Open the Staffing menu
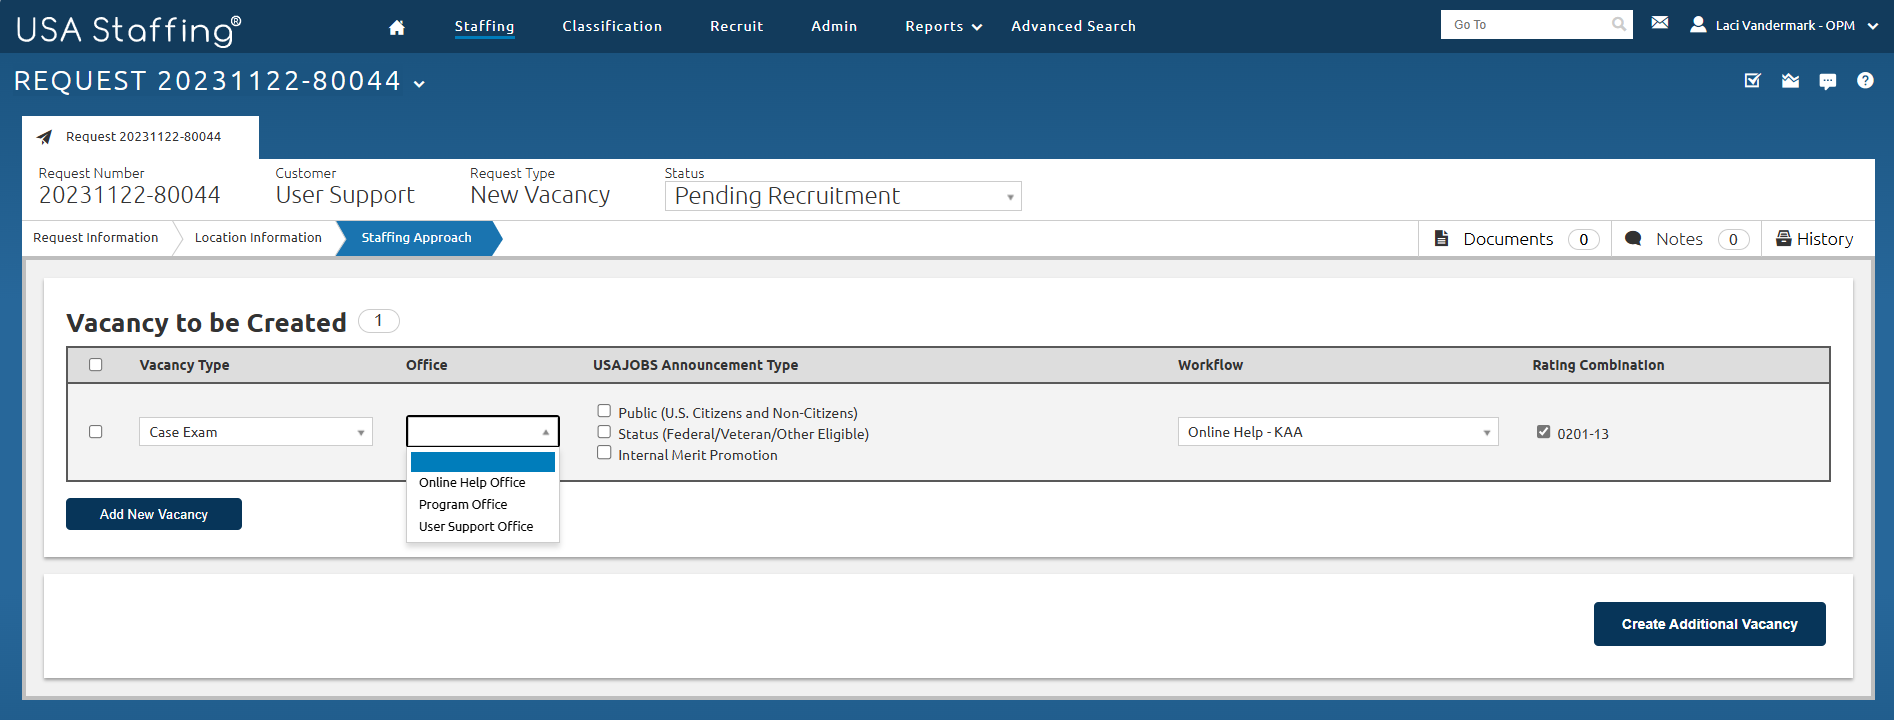This screenshot has width=1894, height=720. point(484,27)
